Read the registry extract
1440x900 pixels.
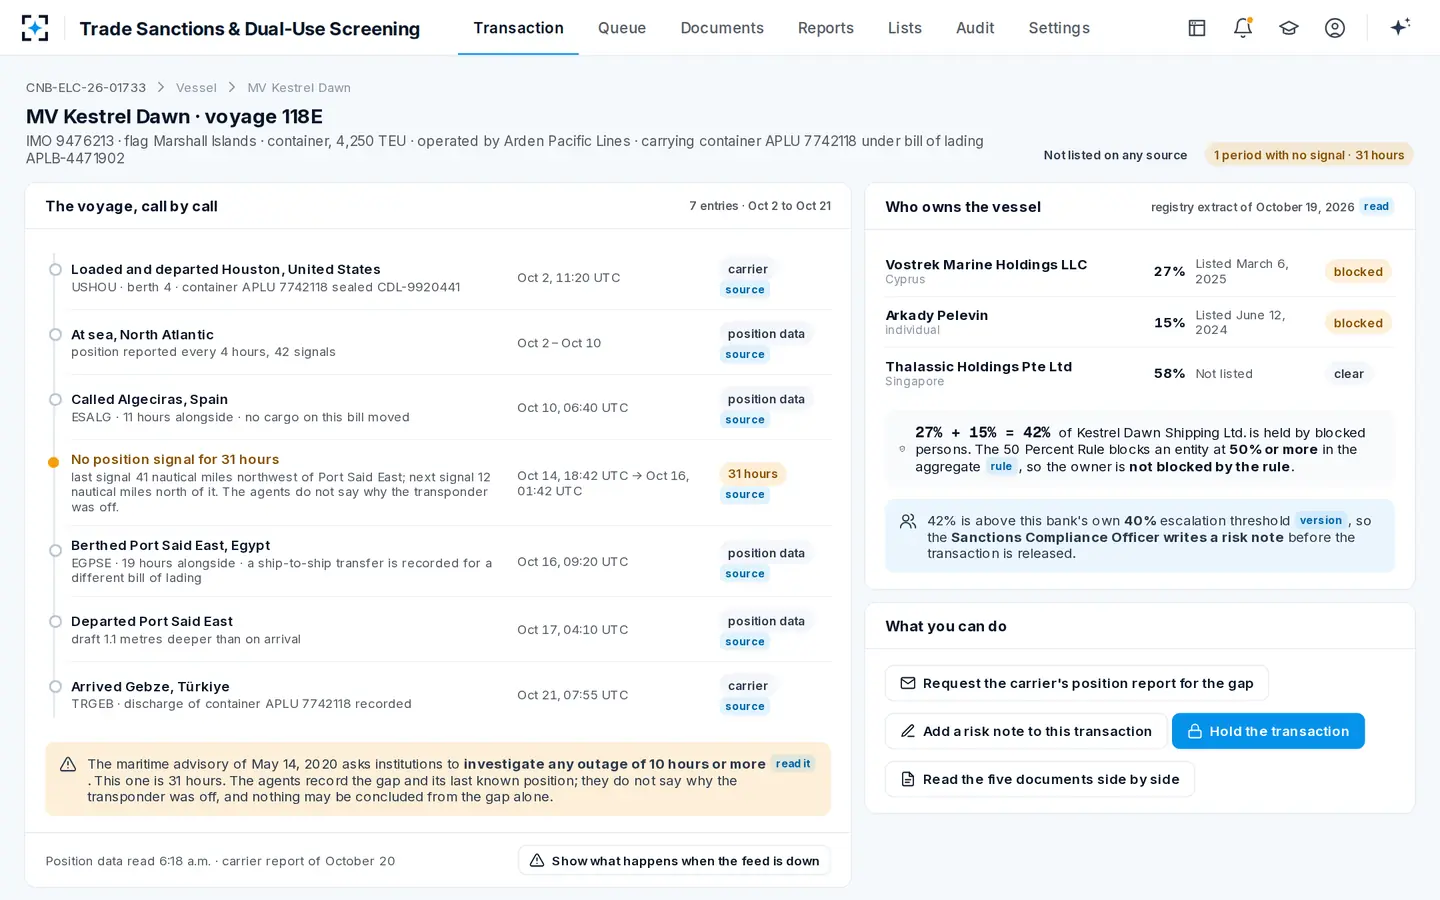pyautogui.click(x=1376, y=207)
